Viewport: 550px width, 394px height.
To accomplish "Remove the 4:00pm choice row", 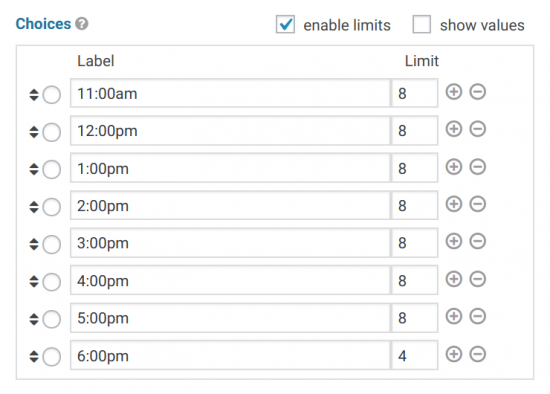I will (x=478, y=279).
